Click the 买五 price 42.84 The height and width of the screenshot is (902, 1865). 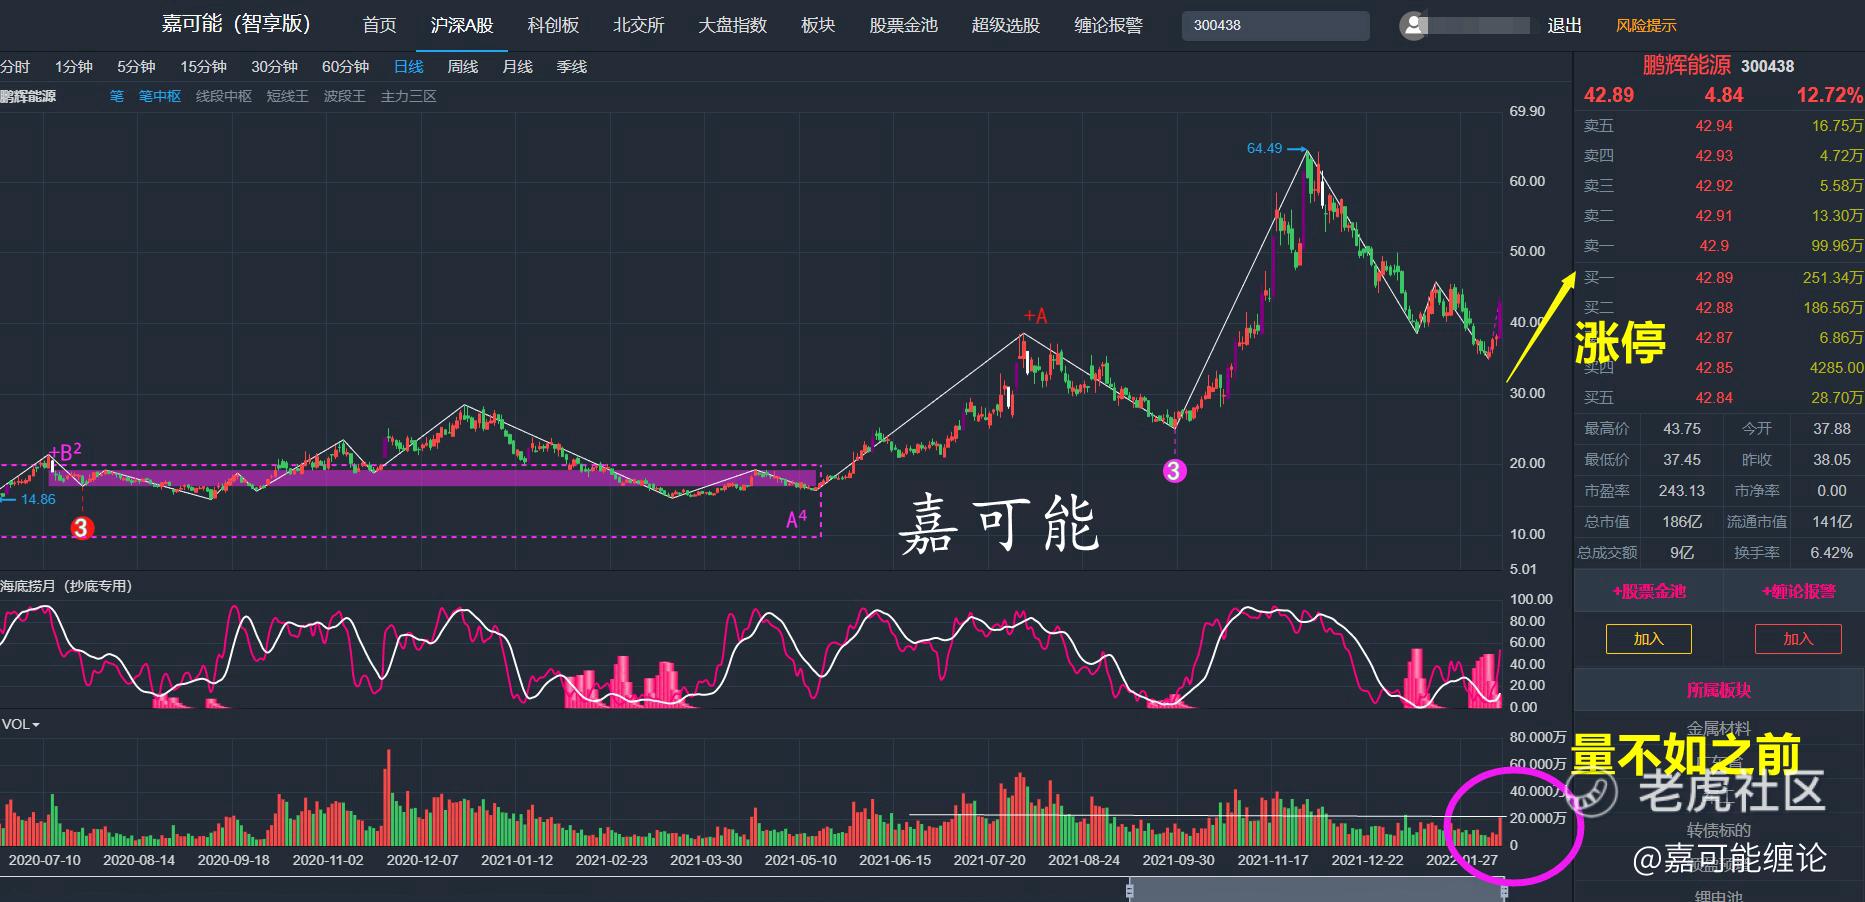coord(1714,398)
